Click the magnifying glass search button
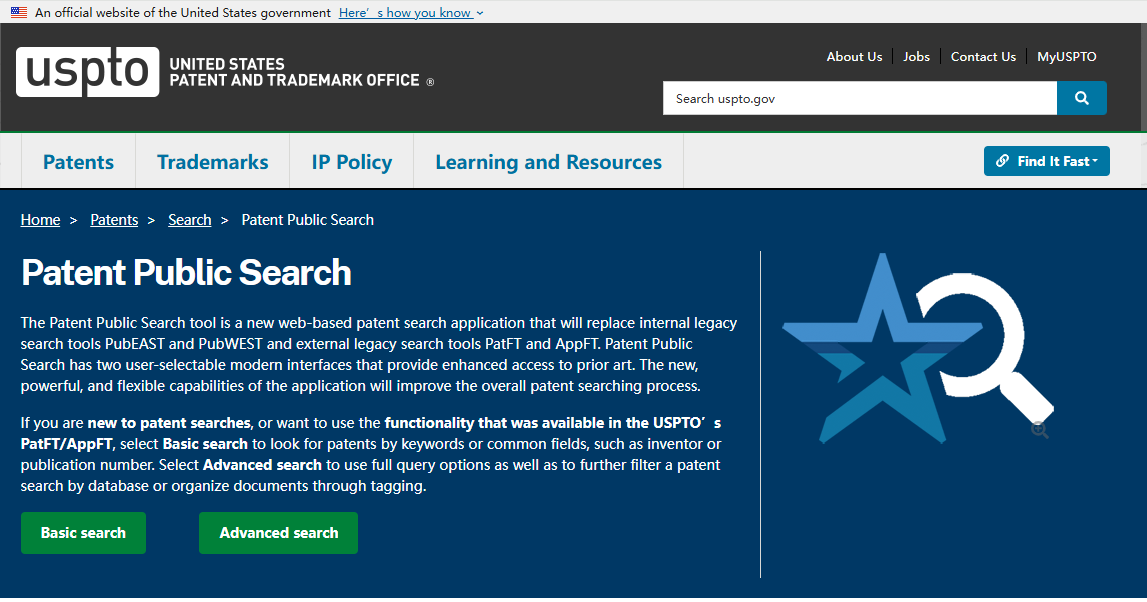The image size is (1147, 602). (1081, 98)
